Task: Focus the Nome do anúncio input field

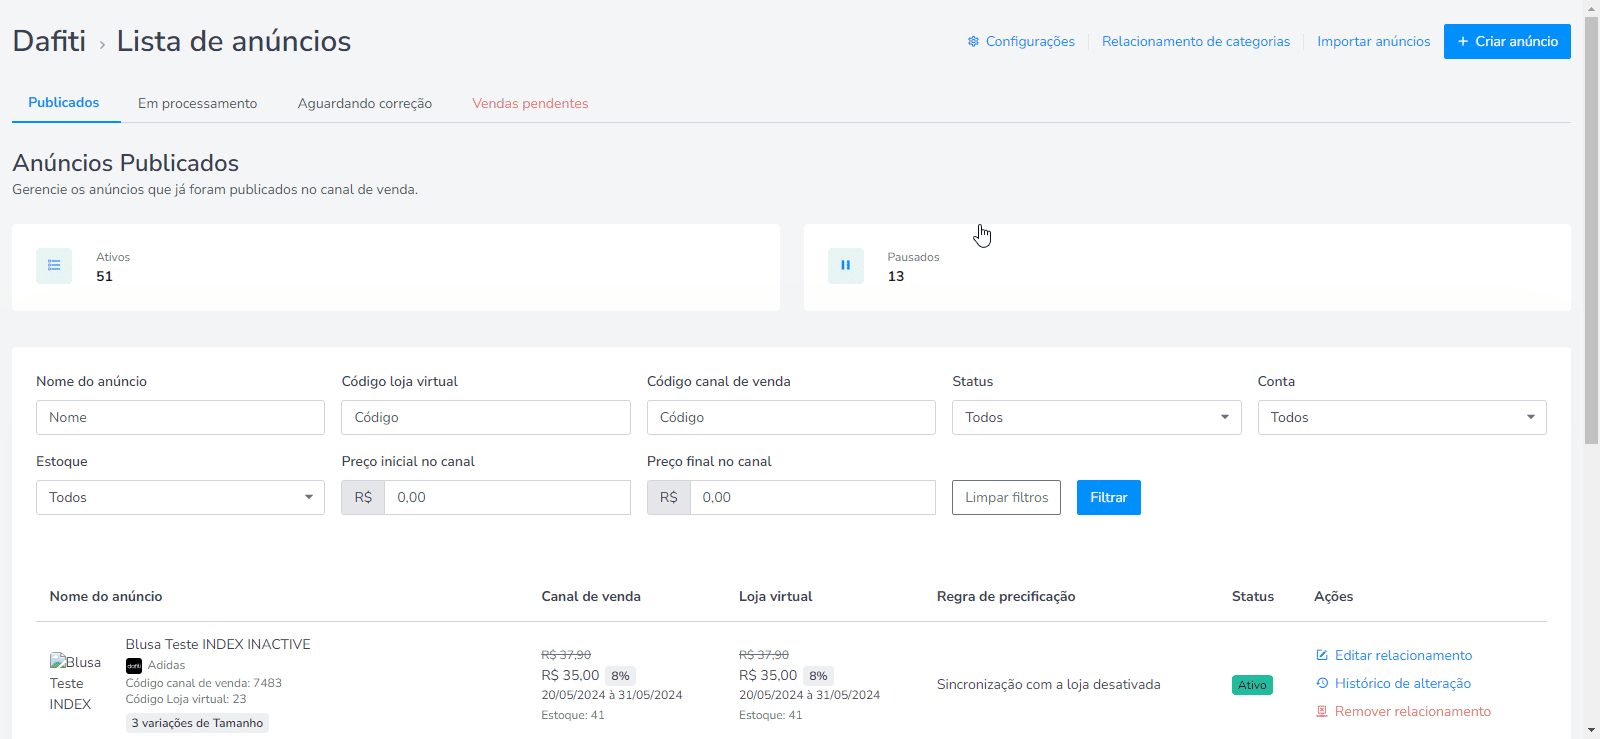Action: 180,417
